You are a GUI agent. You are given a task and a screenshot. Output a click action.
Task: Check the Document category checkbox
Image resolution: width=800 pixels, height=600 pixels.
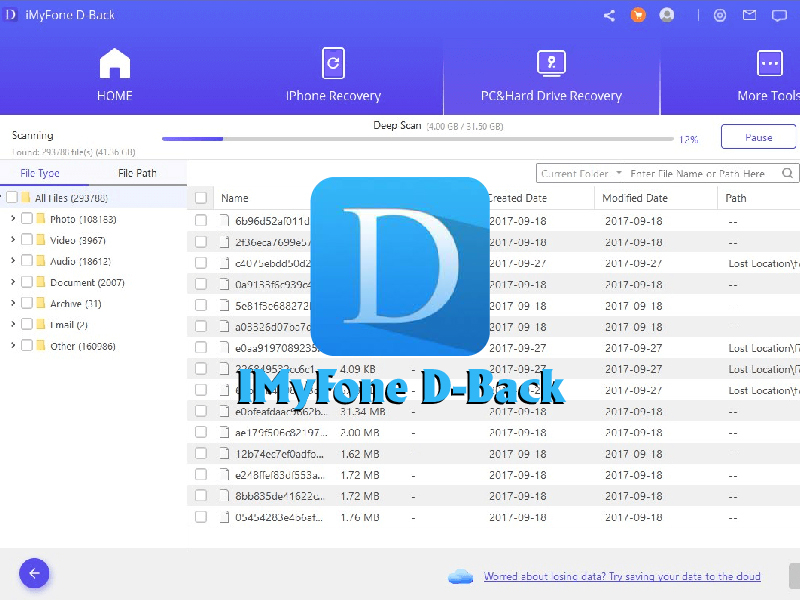click(x=27, y=282)
